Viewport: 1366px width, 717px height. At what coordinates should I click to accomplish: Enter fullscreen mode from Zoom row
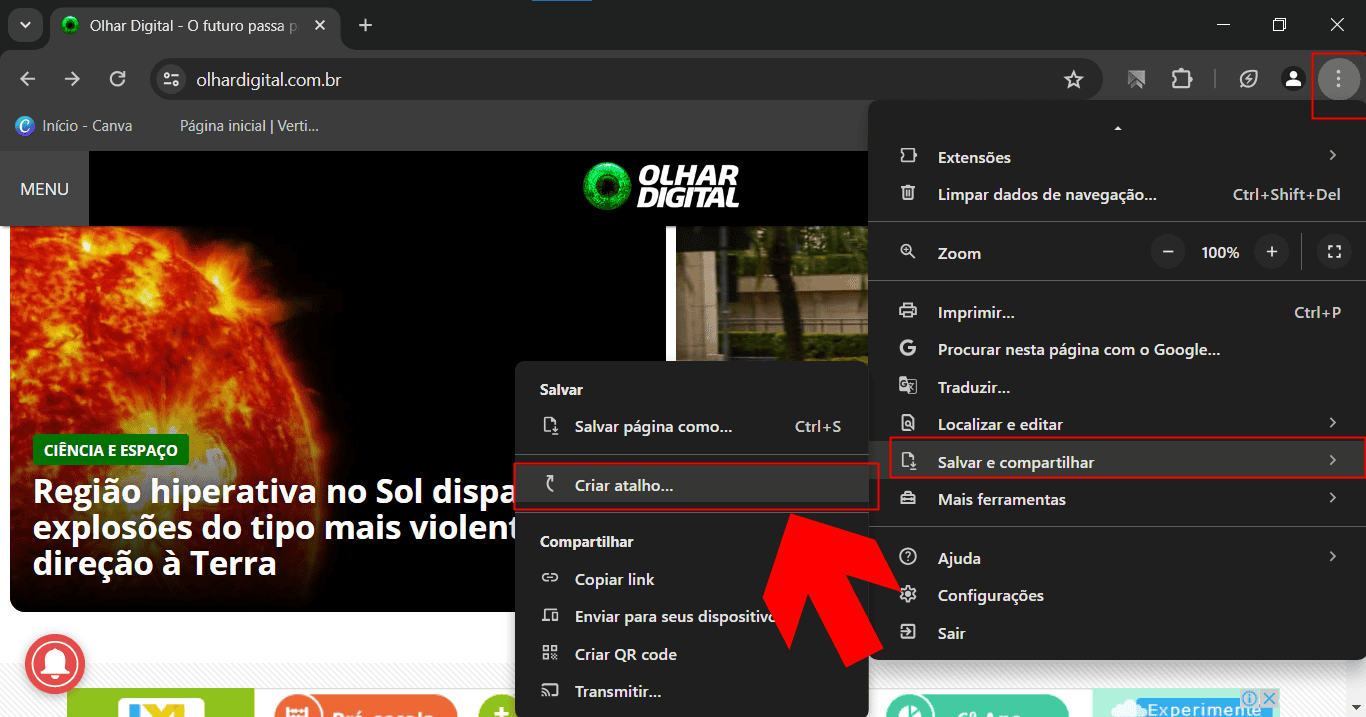click(1334, 252)
